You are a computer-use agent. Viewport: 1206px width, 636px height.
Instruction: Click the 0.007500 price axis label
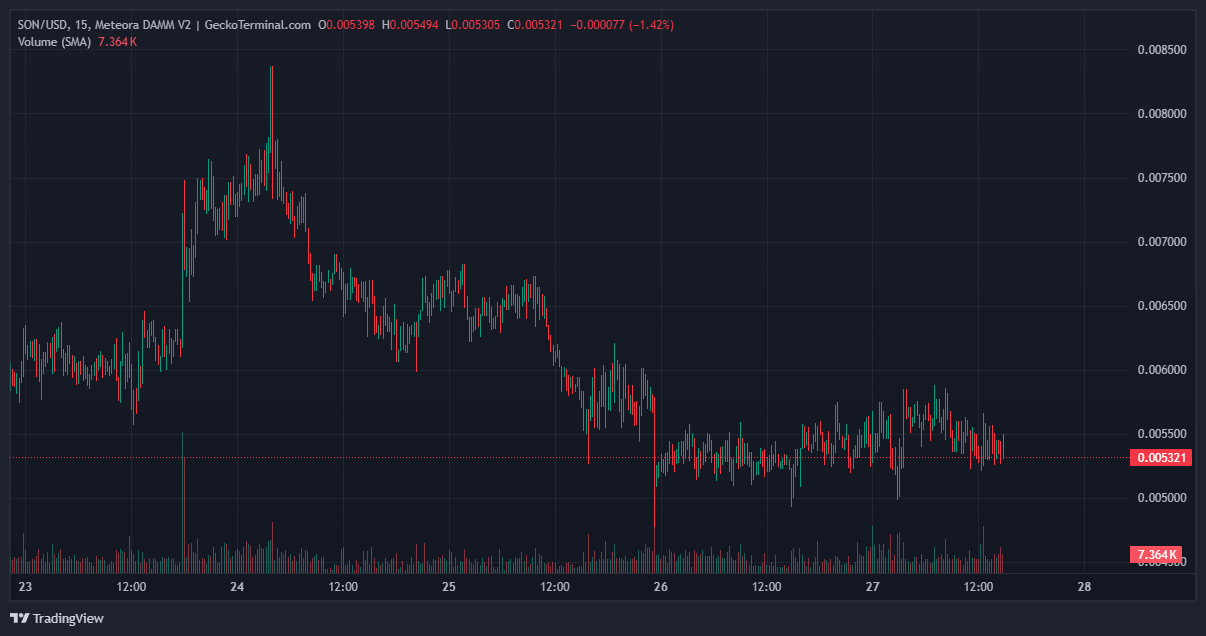point(1162,178)
